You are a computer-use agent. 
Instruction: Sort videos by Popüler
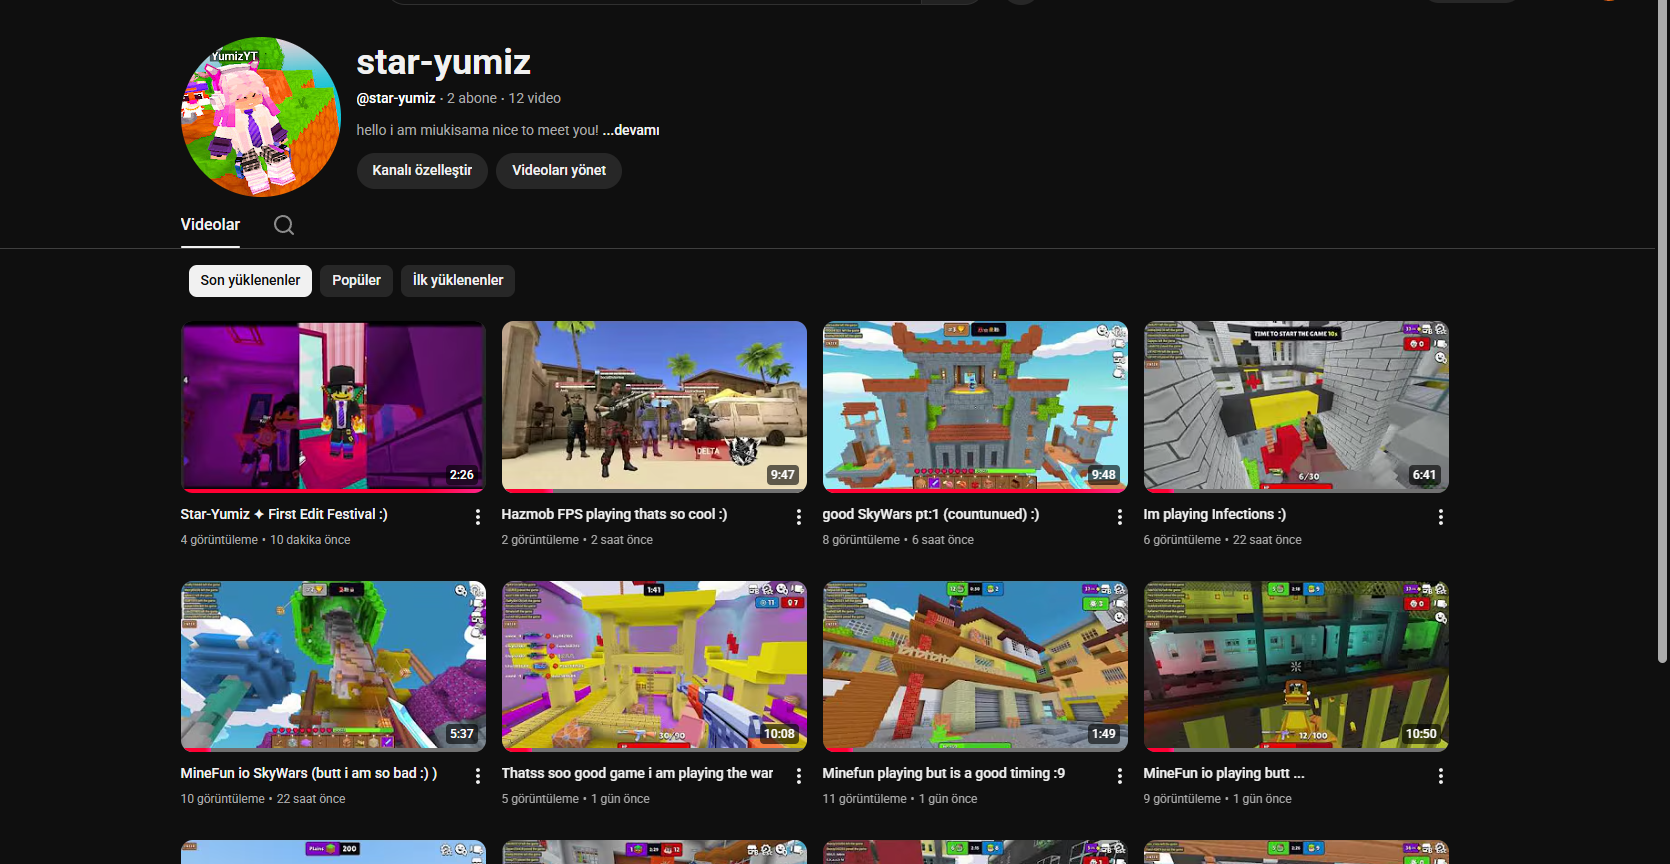(356, 281)
